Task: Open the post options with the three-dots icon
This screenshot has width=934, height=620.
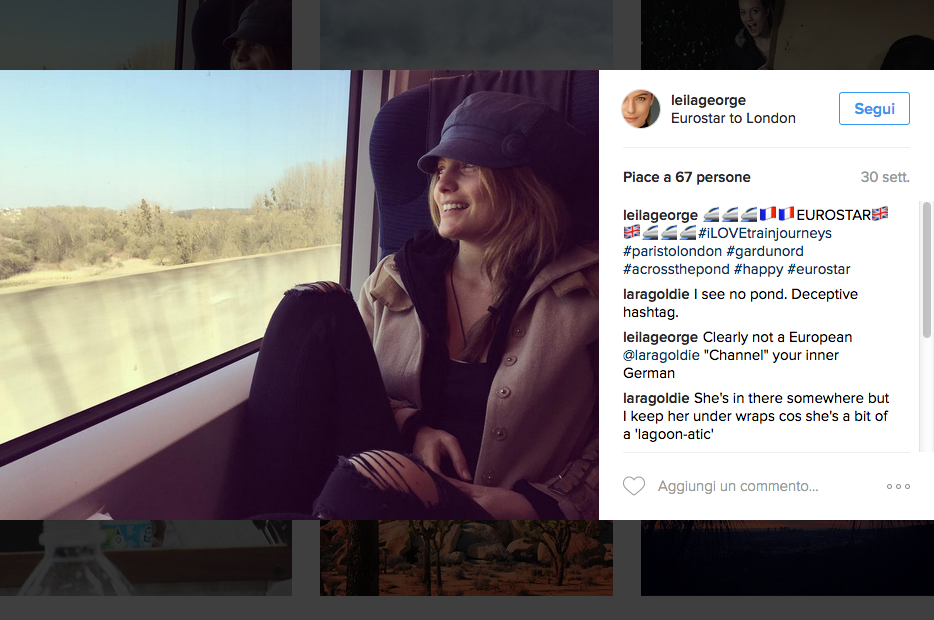Action: tap(897, 486)
